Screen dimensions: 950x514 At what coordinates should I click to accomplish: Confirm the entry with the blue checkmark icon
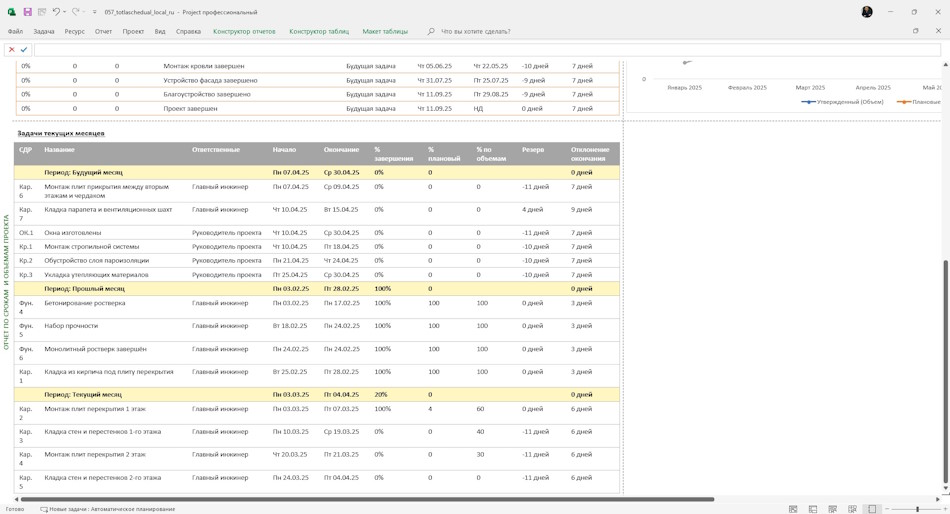[24, 50]
